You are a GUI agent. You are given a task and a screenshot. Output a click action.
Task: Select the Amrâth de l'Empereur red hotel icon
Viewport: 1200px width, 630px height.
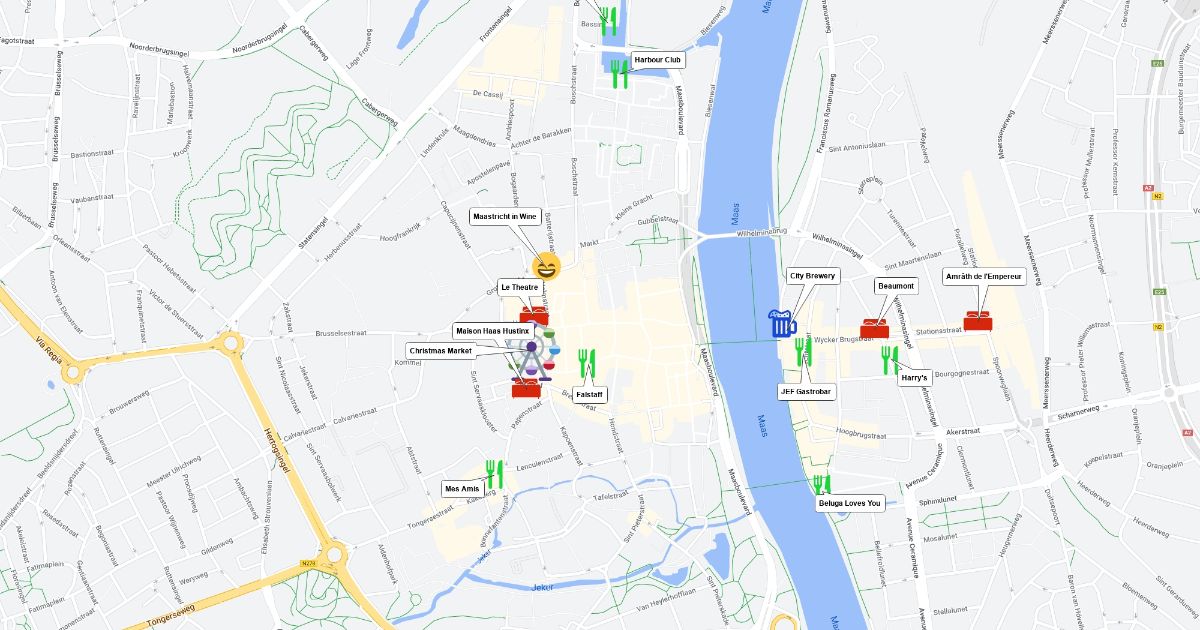(978, 321)
